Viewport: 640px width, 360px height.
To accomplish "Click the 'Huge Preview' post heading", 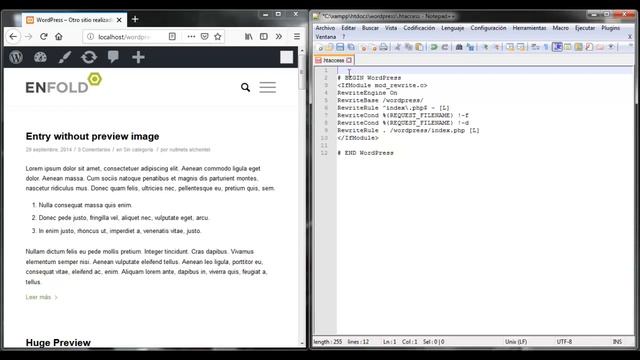I will click(58, 342).
